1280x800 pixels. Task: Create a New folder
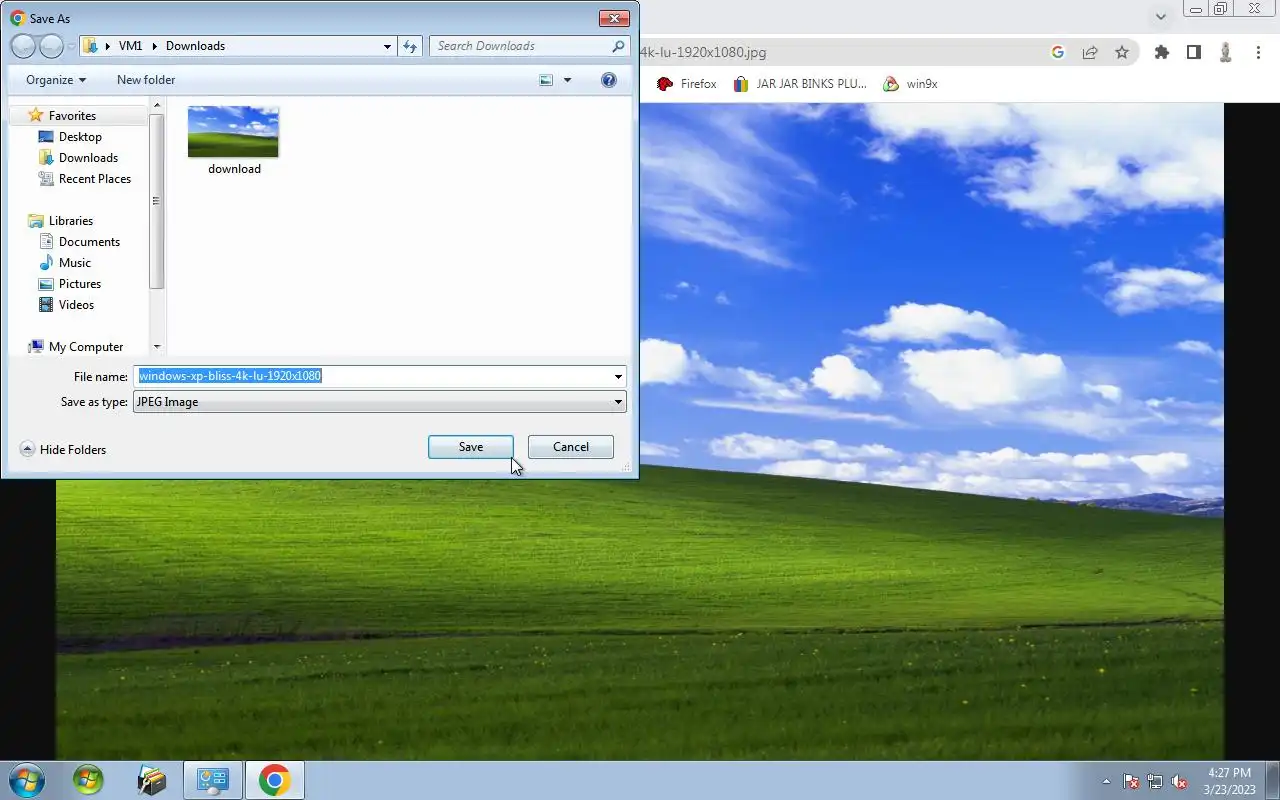(x=146, y=80)
